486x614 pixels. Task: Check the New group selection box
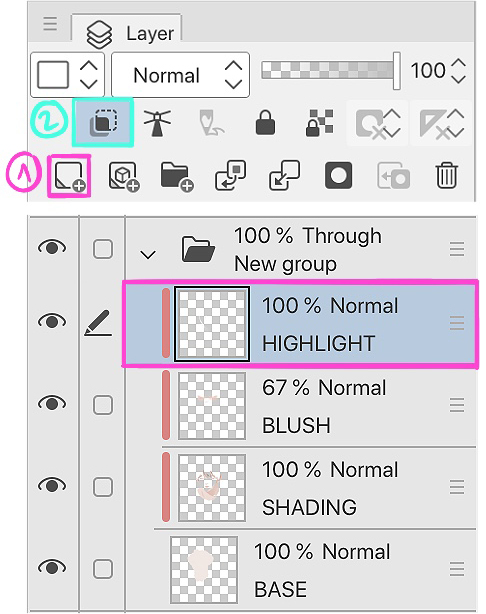(103, 249)
